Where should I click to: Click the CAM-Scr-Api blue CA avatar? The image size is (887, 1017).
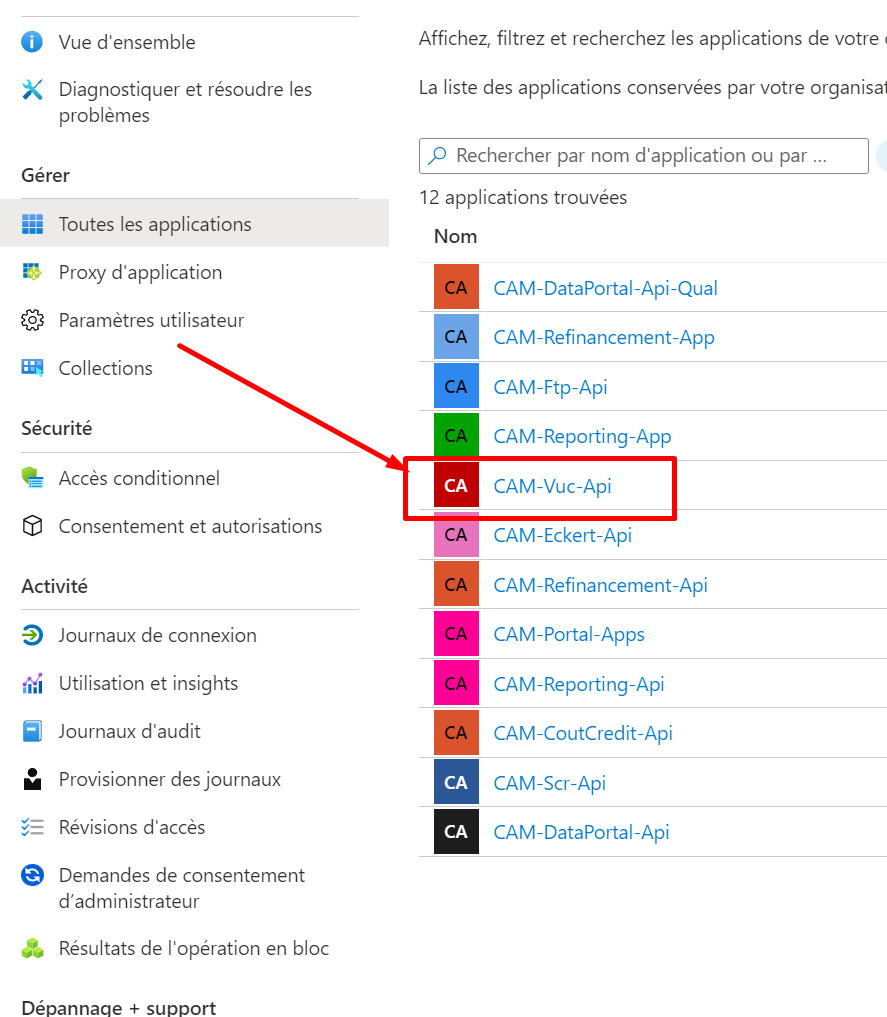456,782
